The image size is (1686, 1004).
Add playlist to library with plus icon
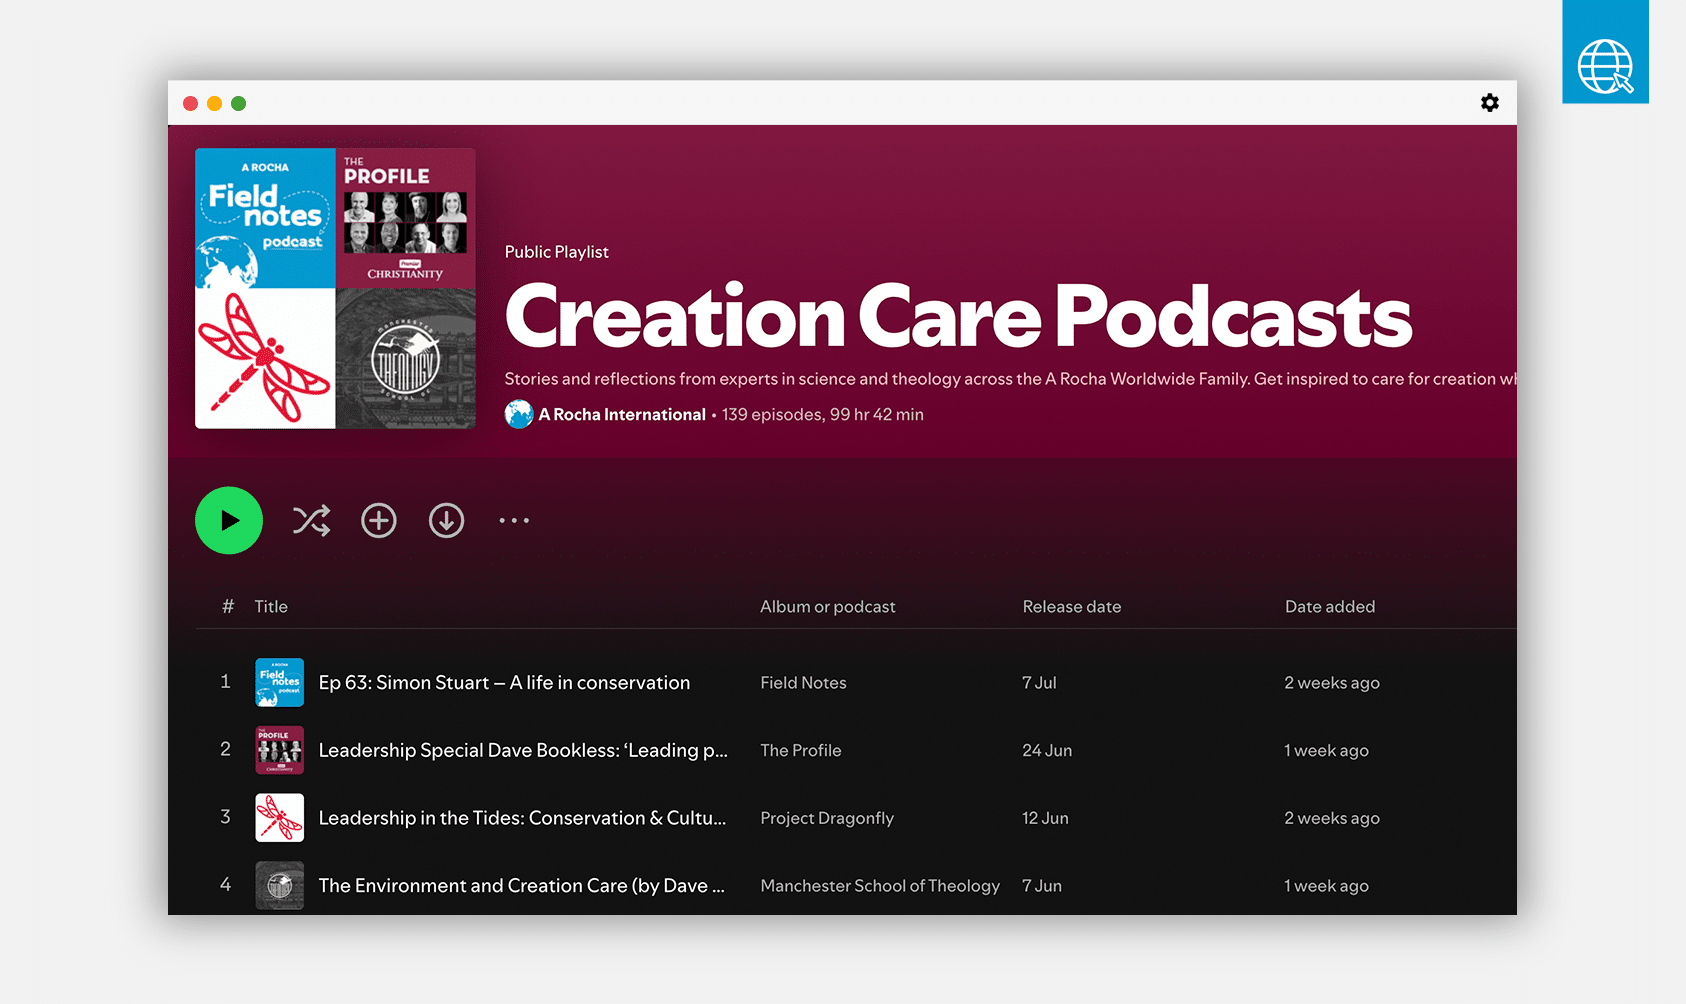[x=379, y=520]
